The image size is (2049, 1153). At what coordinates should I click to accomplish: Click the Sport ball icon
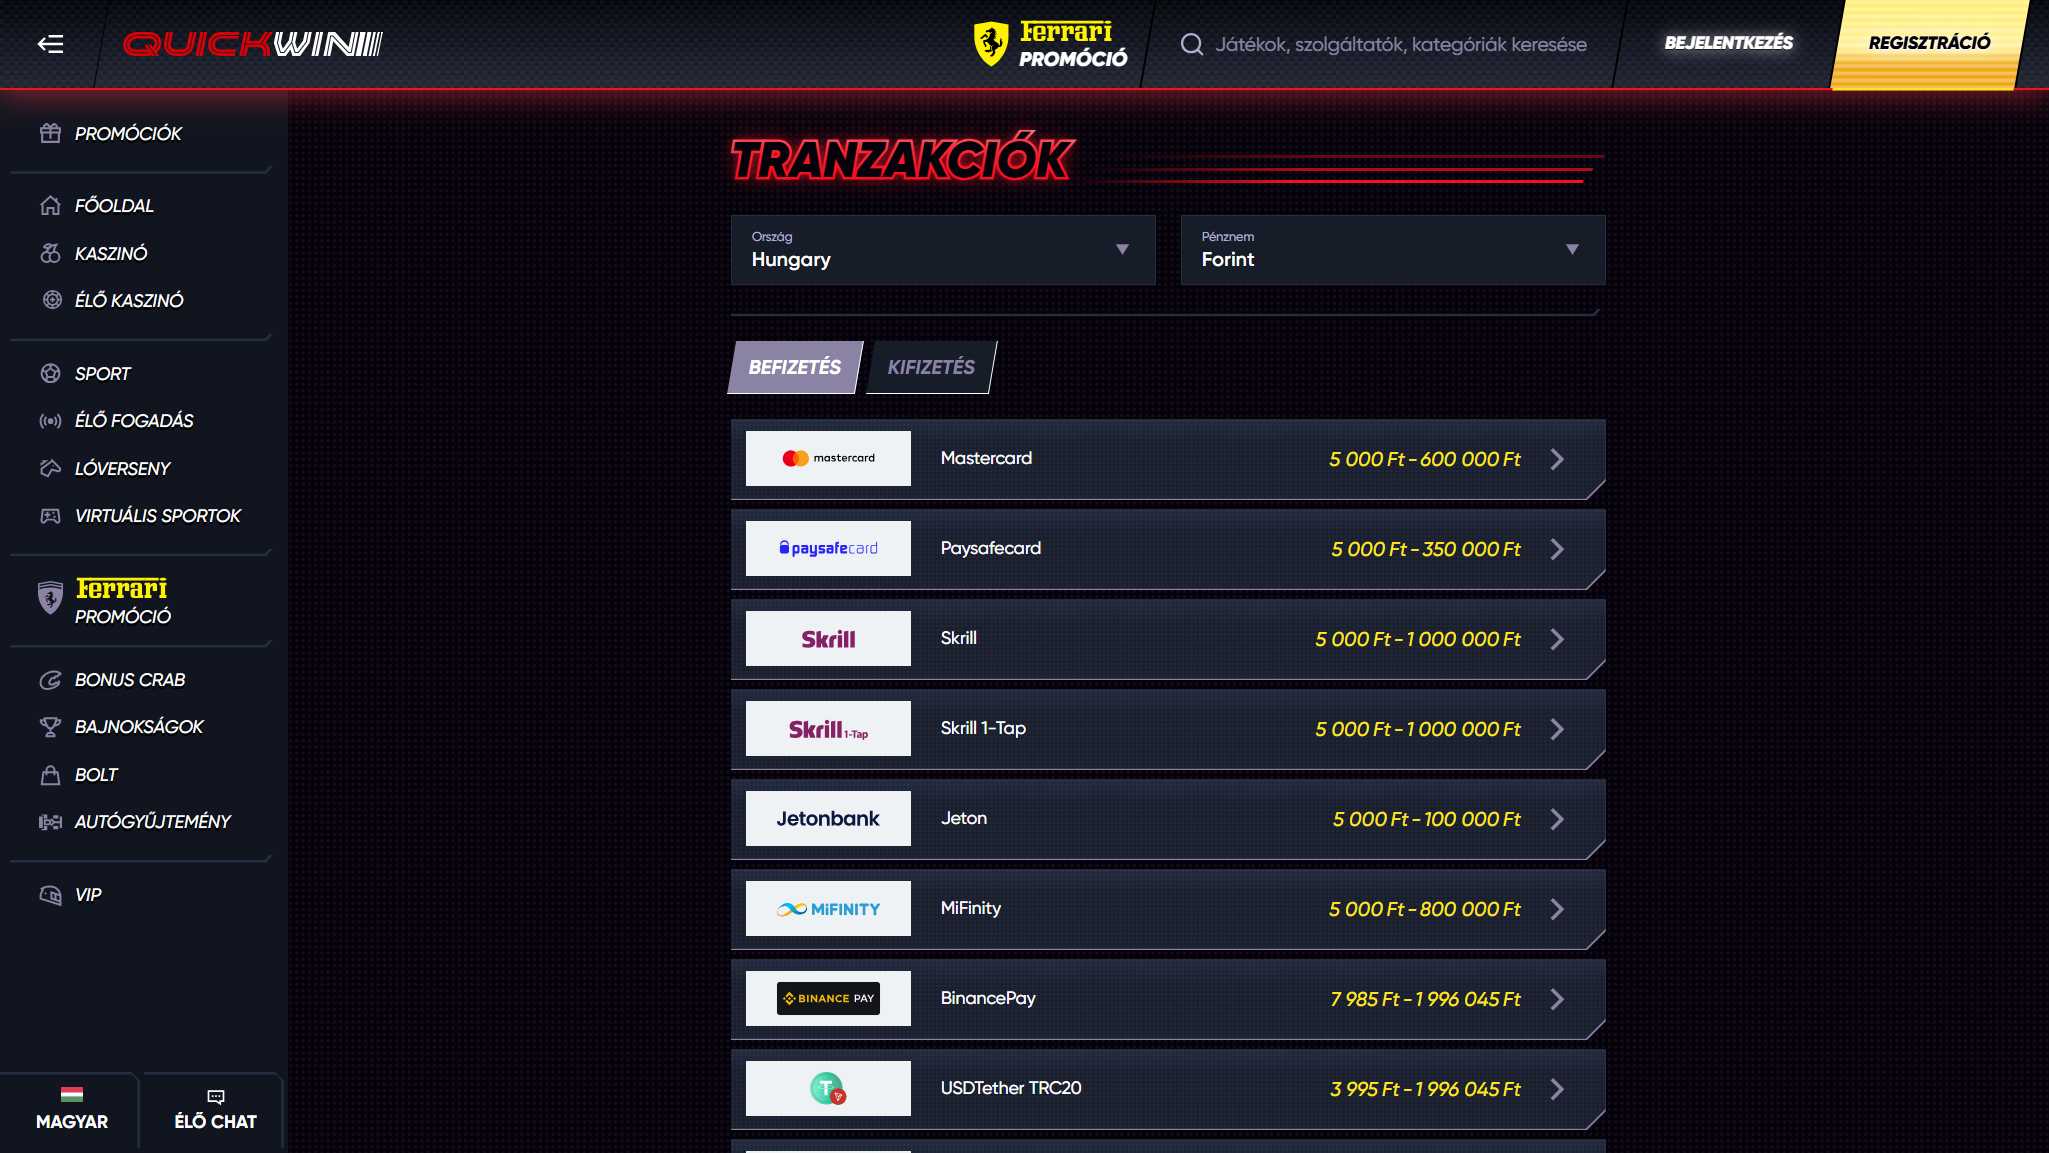tap(51, 373)
